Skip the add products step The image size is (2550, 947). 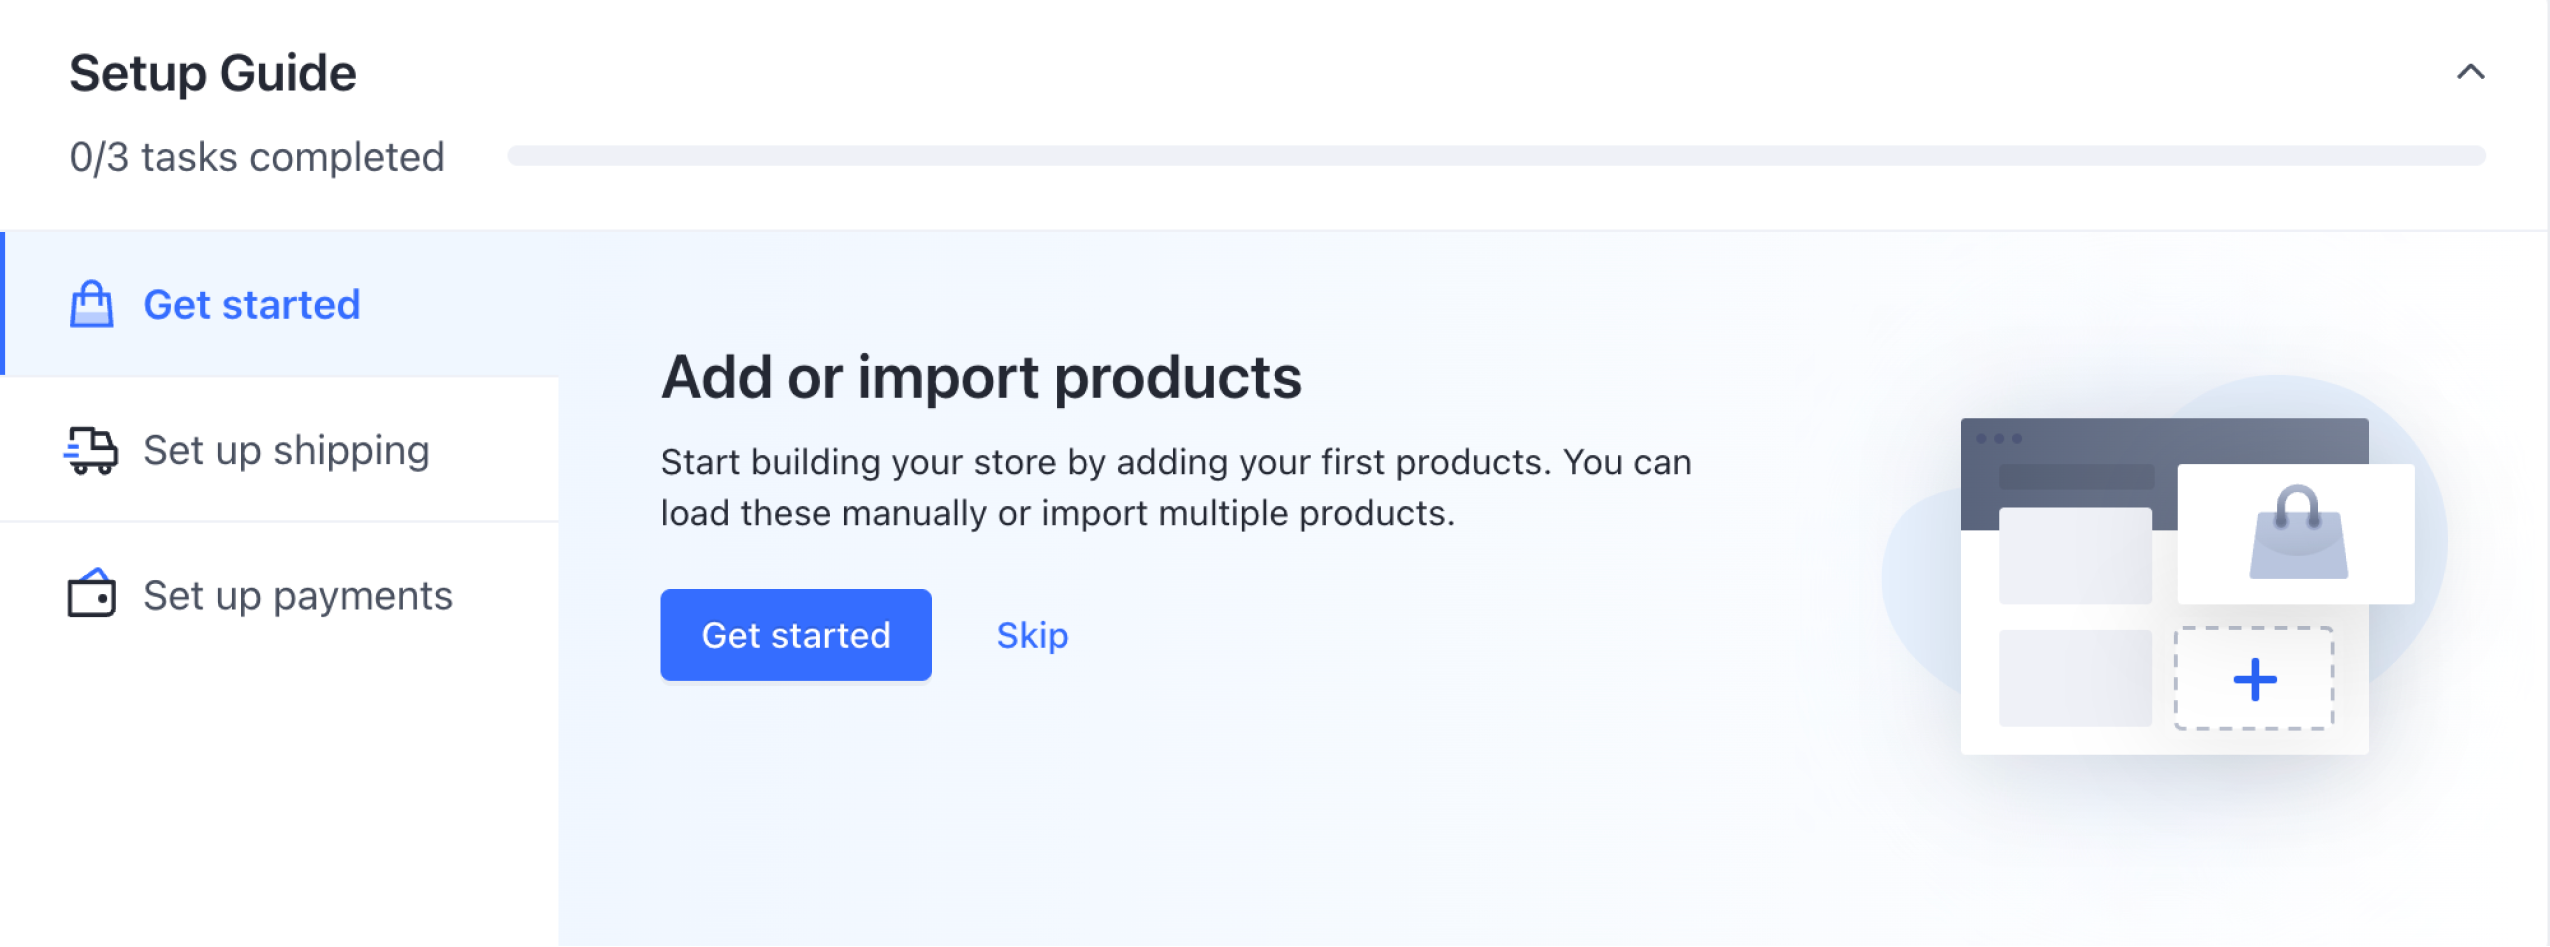(x=1031, y=635)
